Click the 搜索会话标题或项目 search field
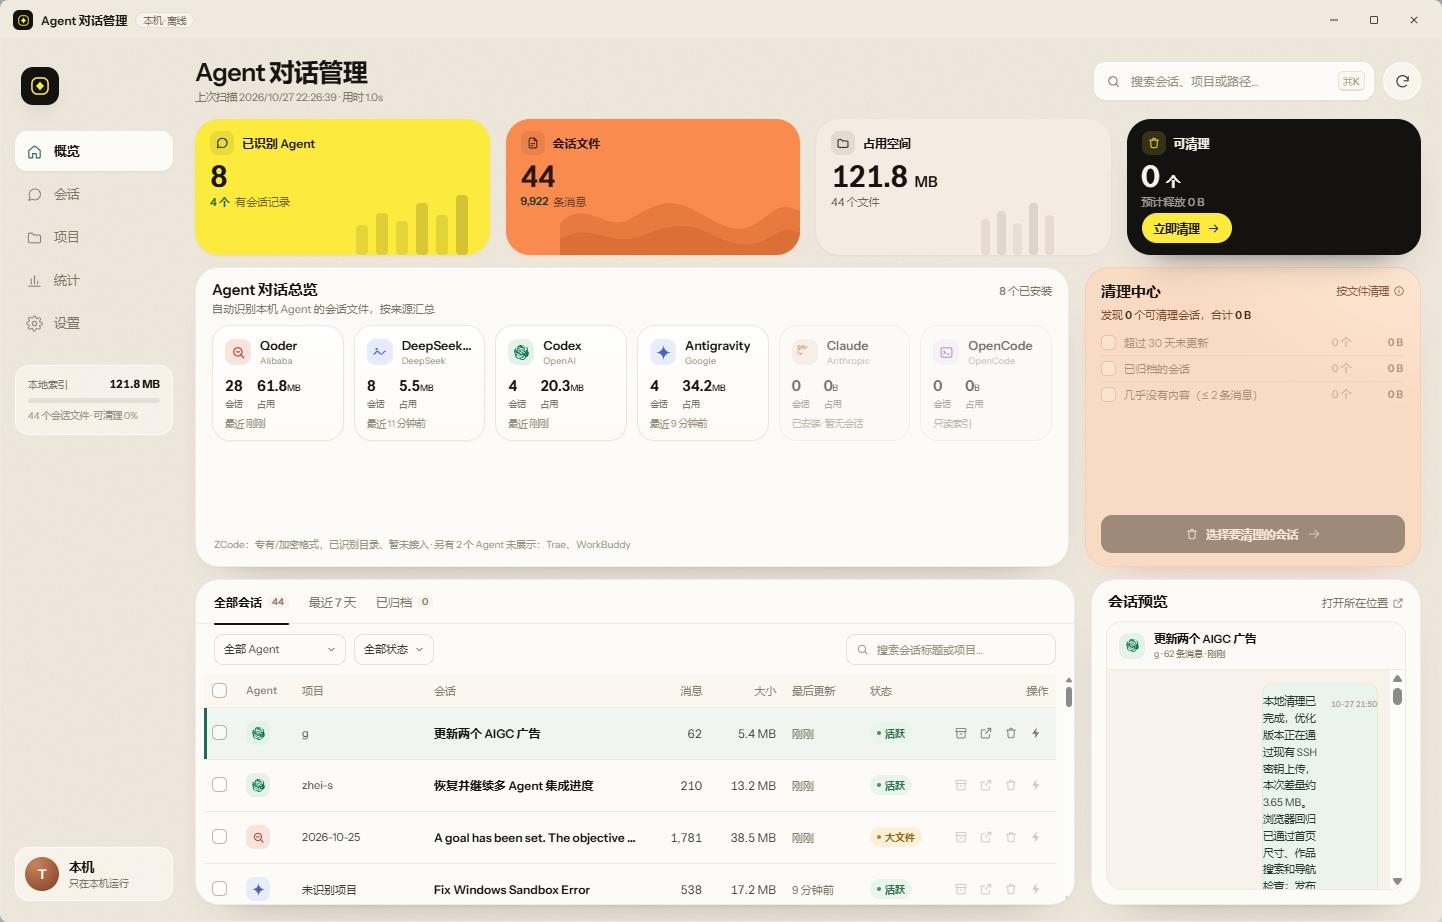1442x922 pixels. [951, 649]
